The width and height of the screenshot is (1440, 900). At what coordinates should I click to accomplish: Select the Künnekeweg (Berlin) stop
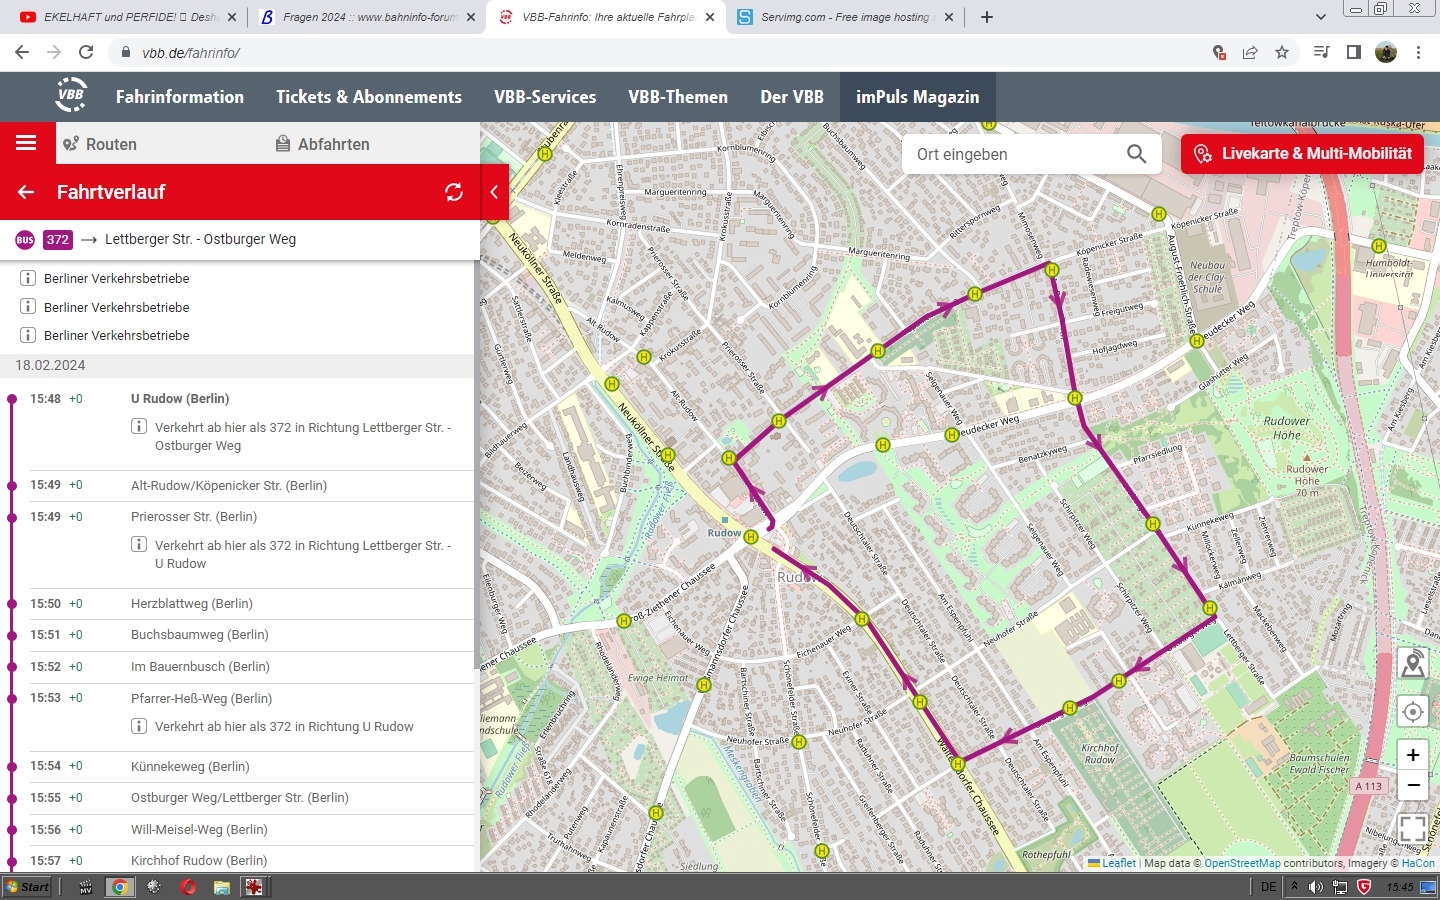(190, 766)
